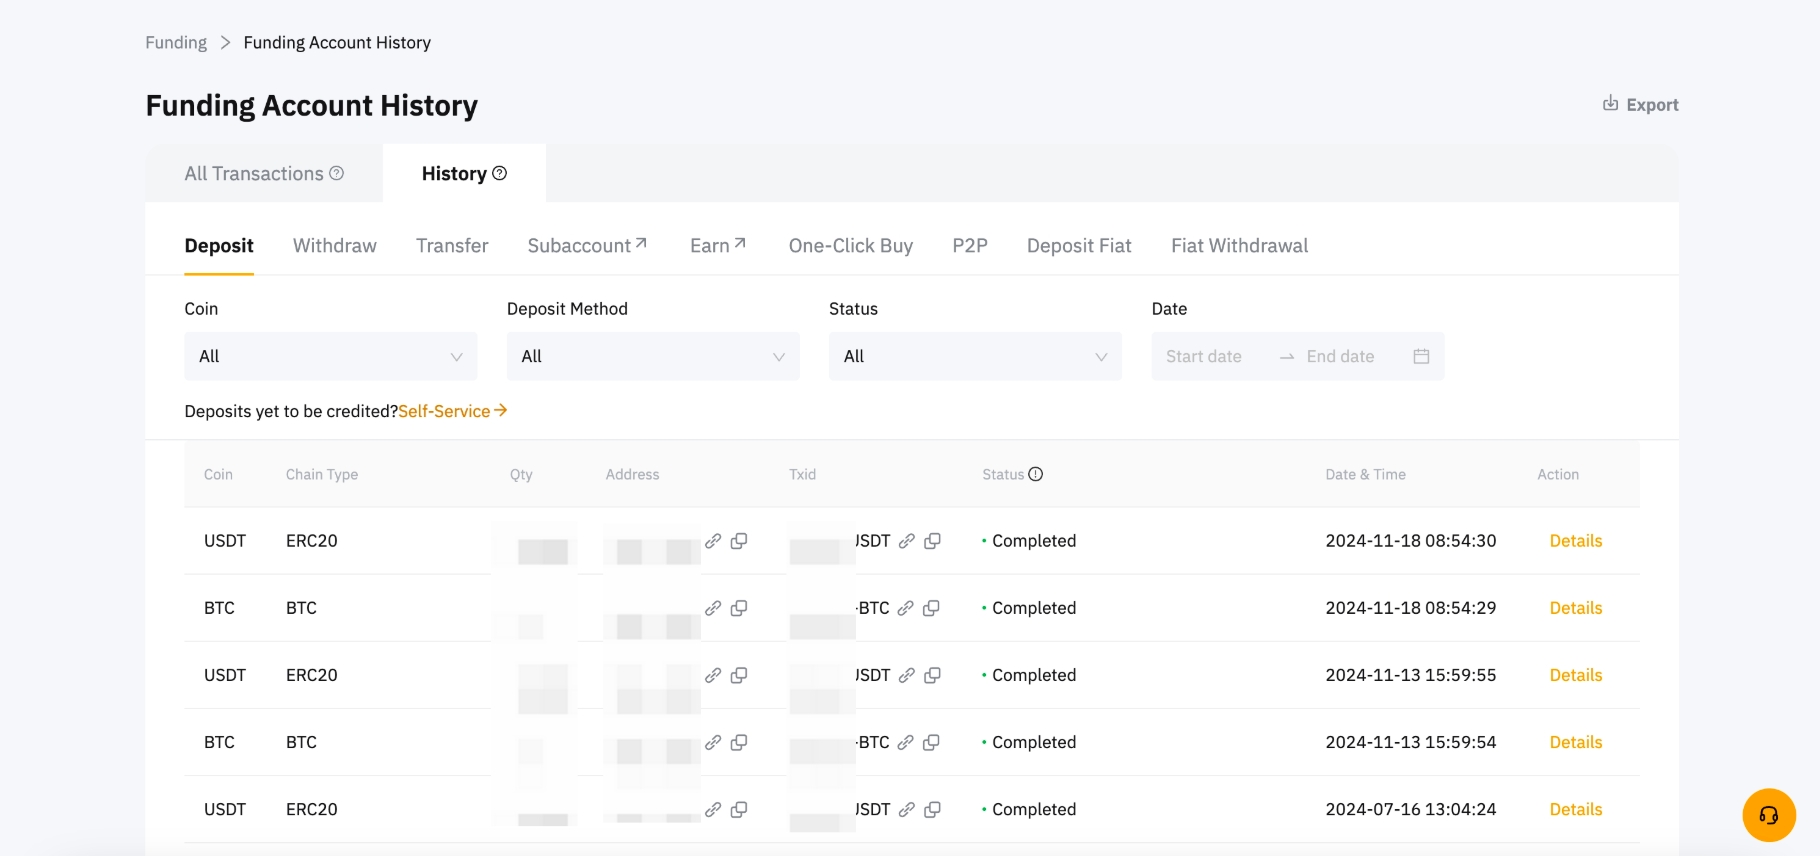Click the Self-Service link
Screen dimensions: 1820x856
point(452,411)
